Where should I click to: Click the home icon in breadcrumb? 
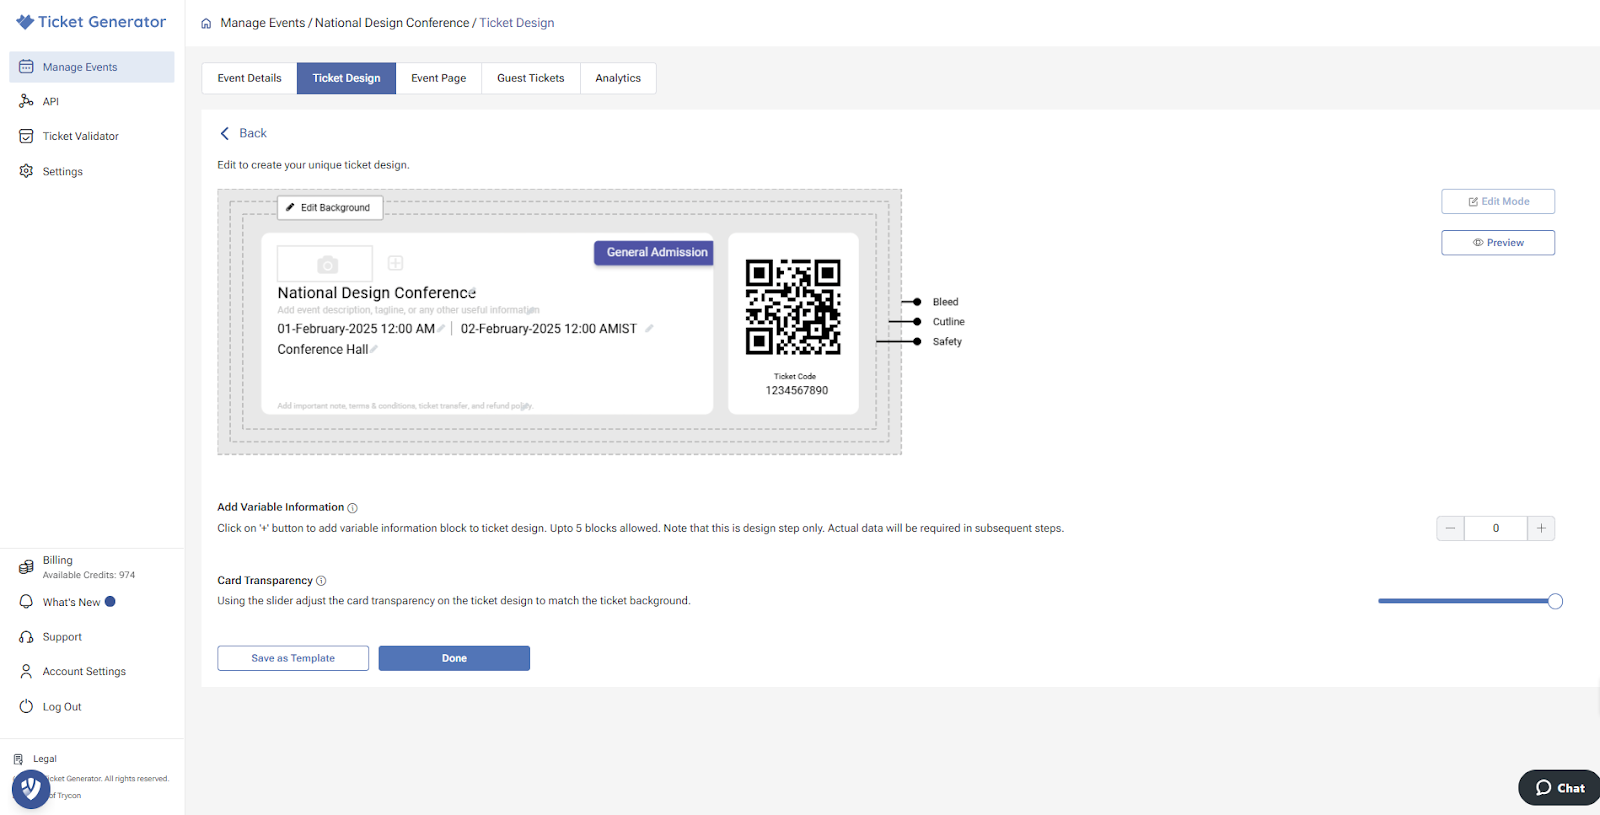point(206,23)
